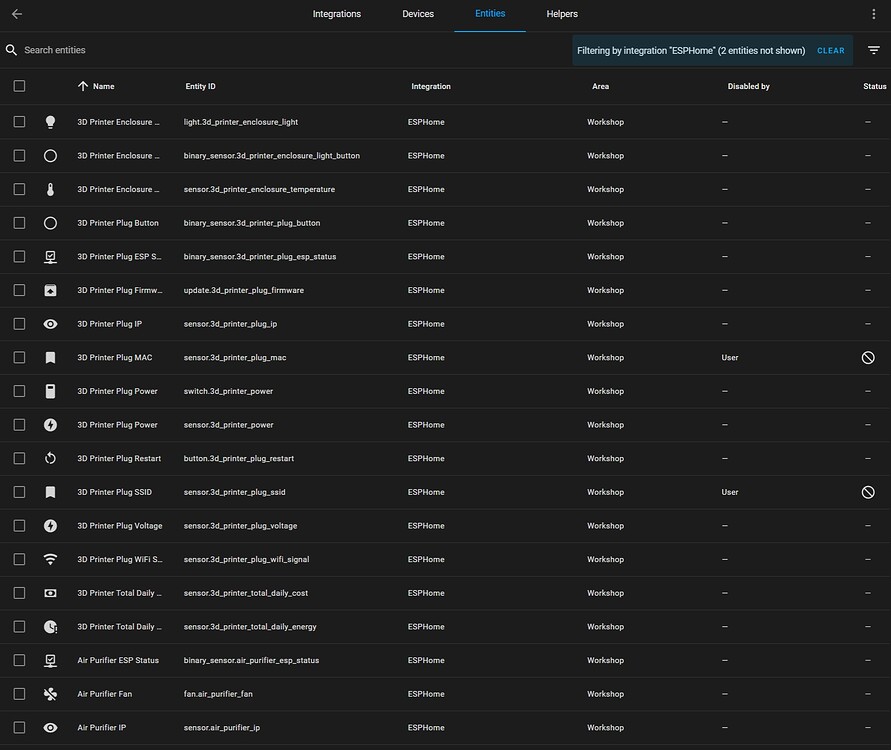Click the thermometer icon for enclosure temperature

[51, 189]
